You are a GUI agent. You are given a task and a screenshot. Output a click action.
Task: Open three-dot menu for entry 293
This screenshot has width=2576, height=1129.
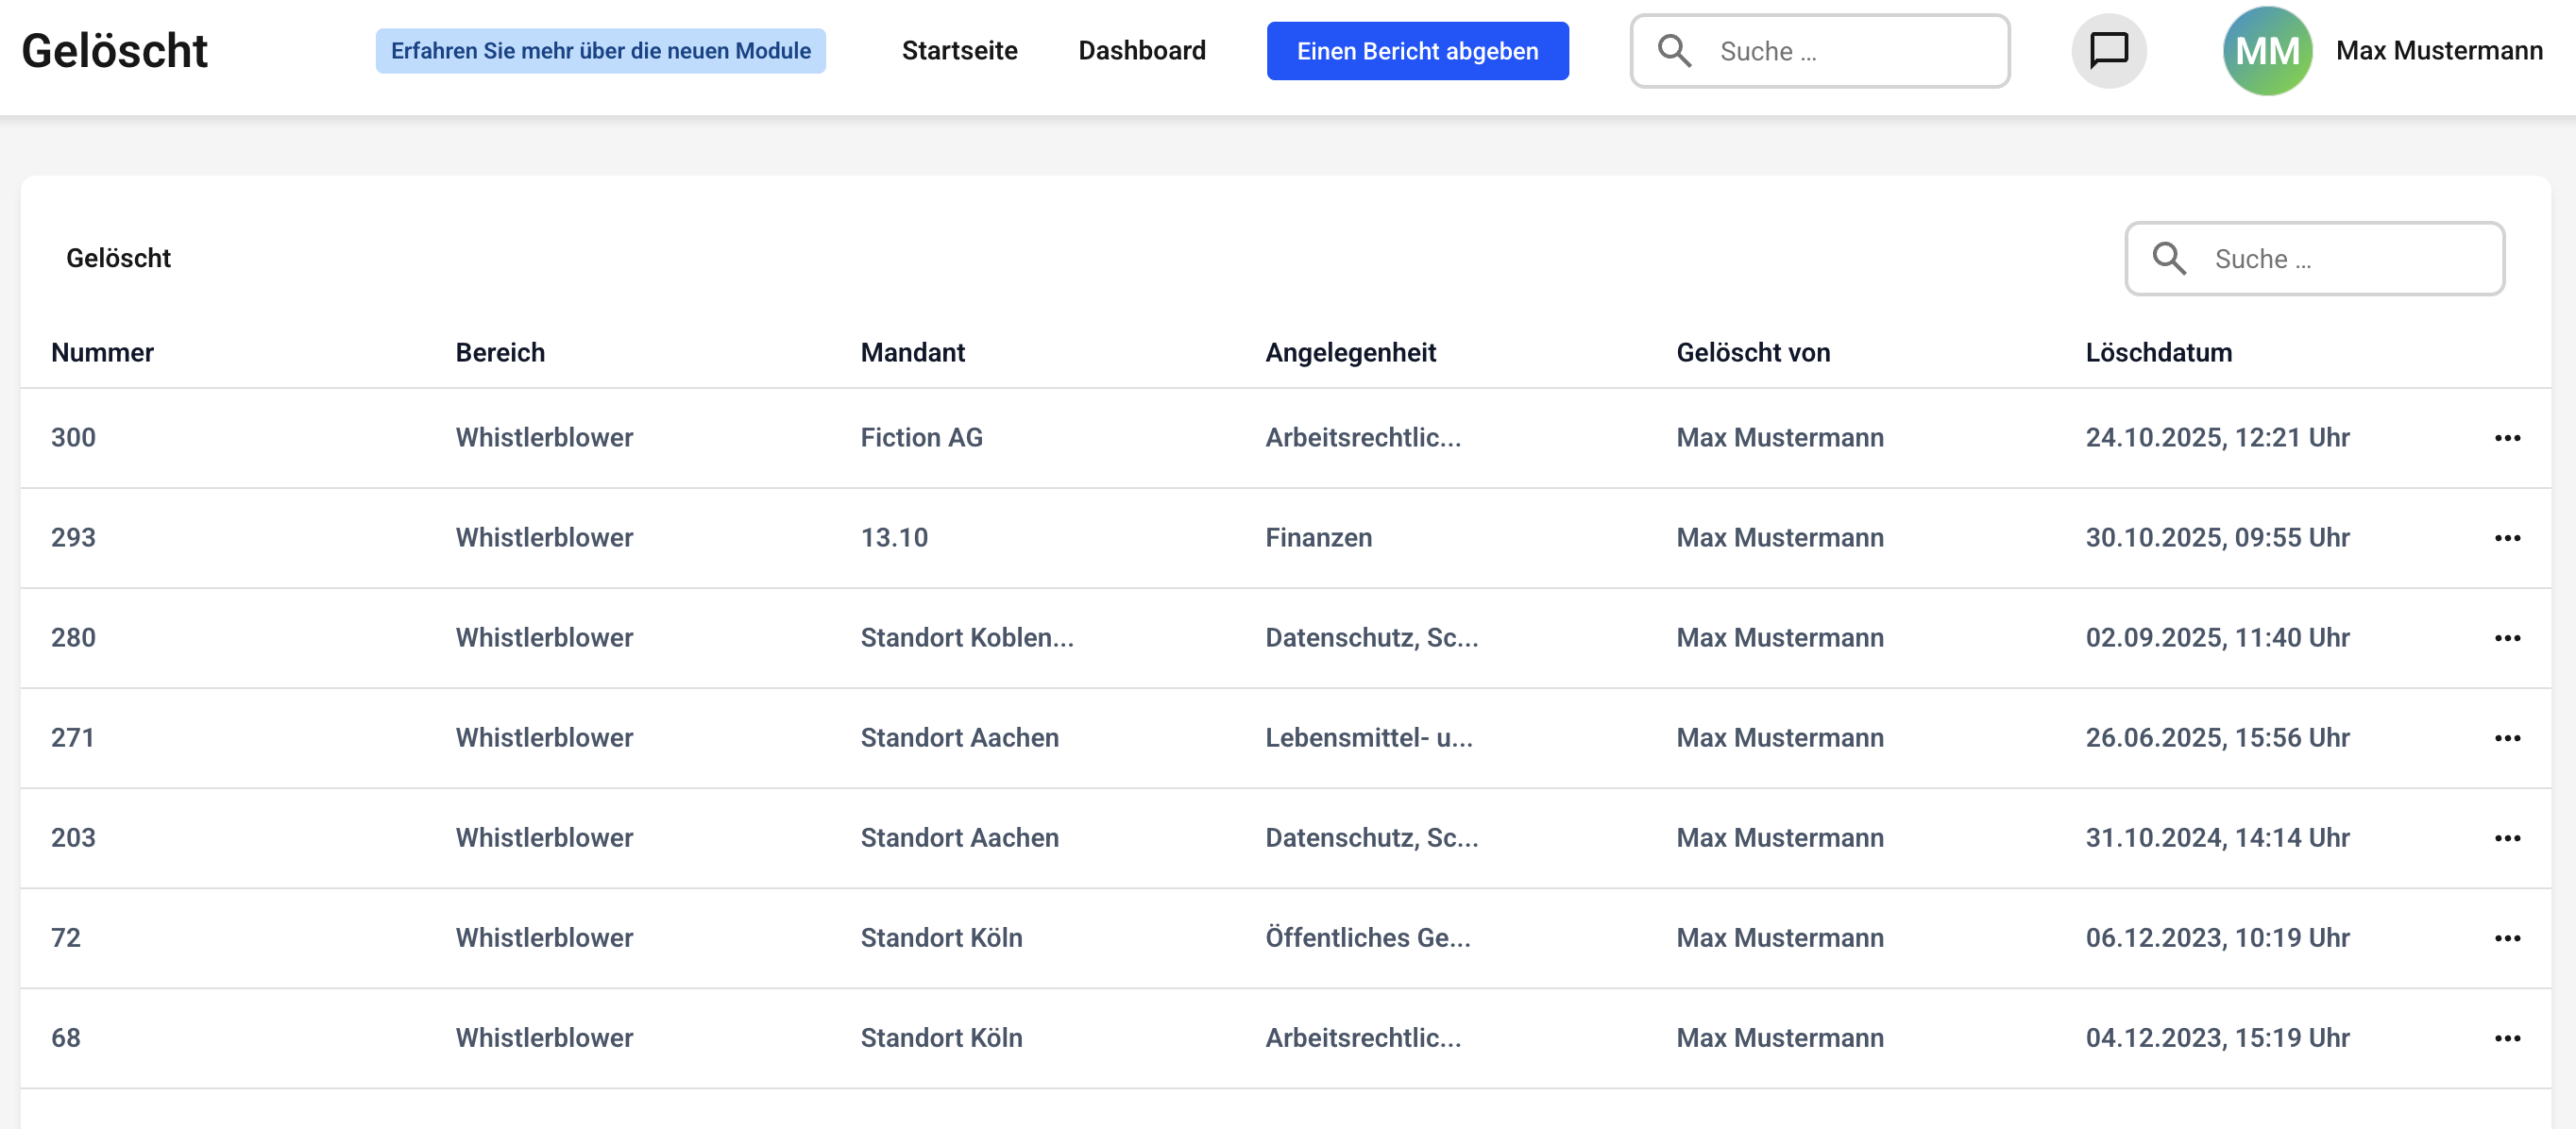click(x=2506, y=538)
